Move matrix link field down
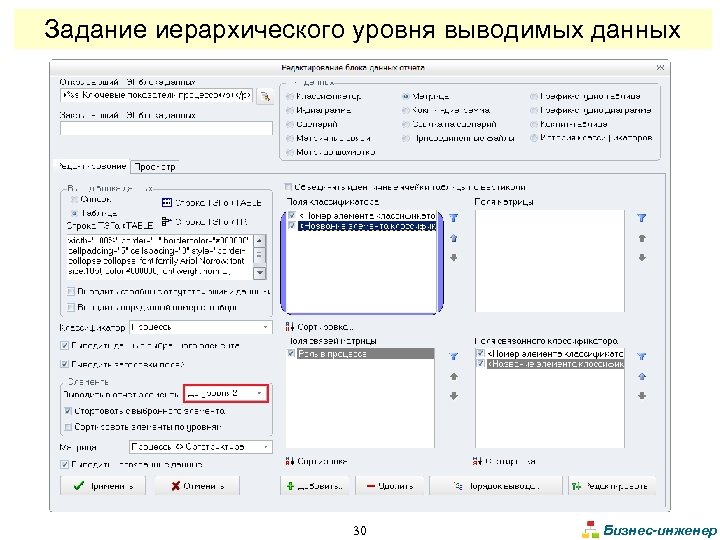 [x=454, y=396]
